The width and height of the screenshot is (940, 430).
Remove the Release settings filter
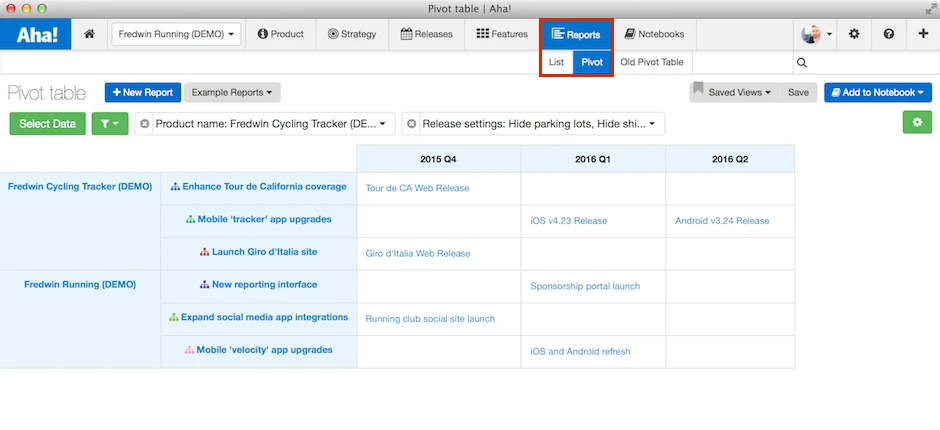click(x=411, y=124)
